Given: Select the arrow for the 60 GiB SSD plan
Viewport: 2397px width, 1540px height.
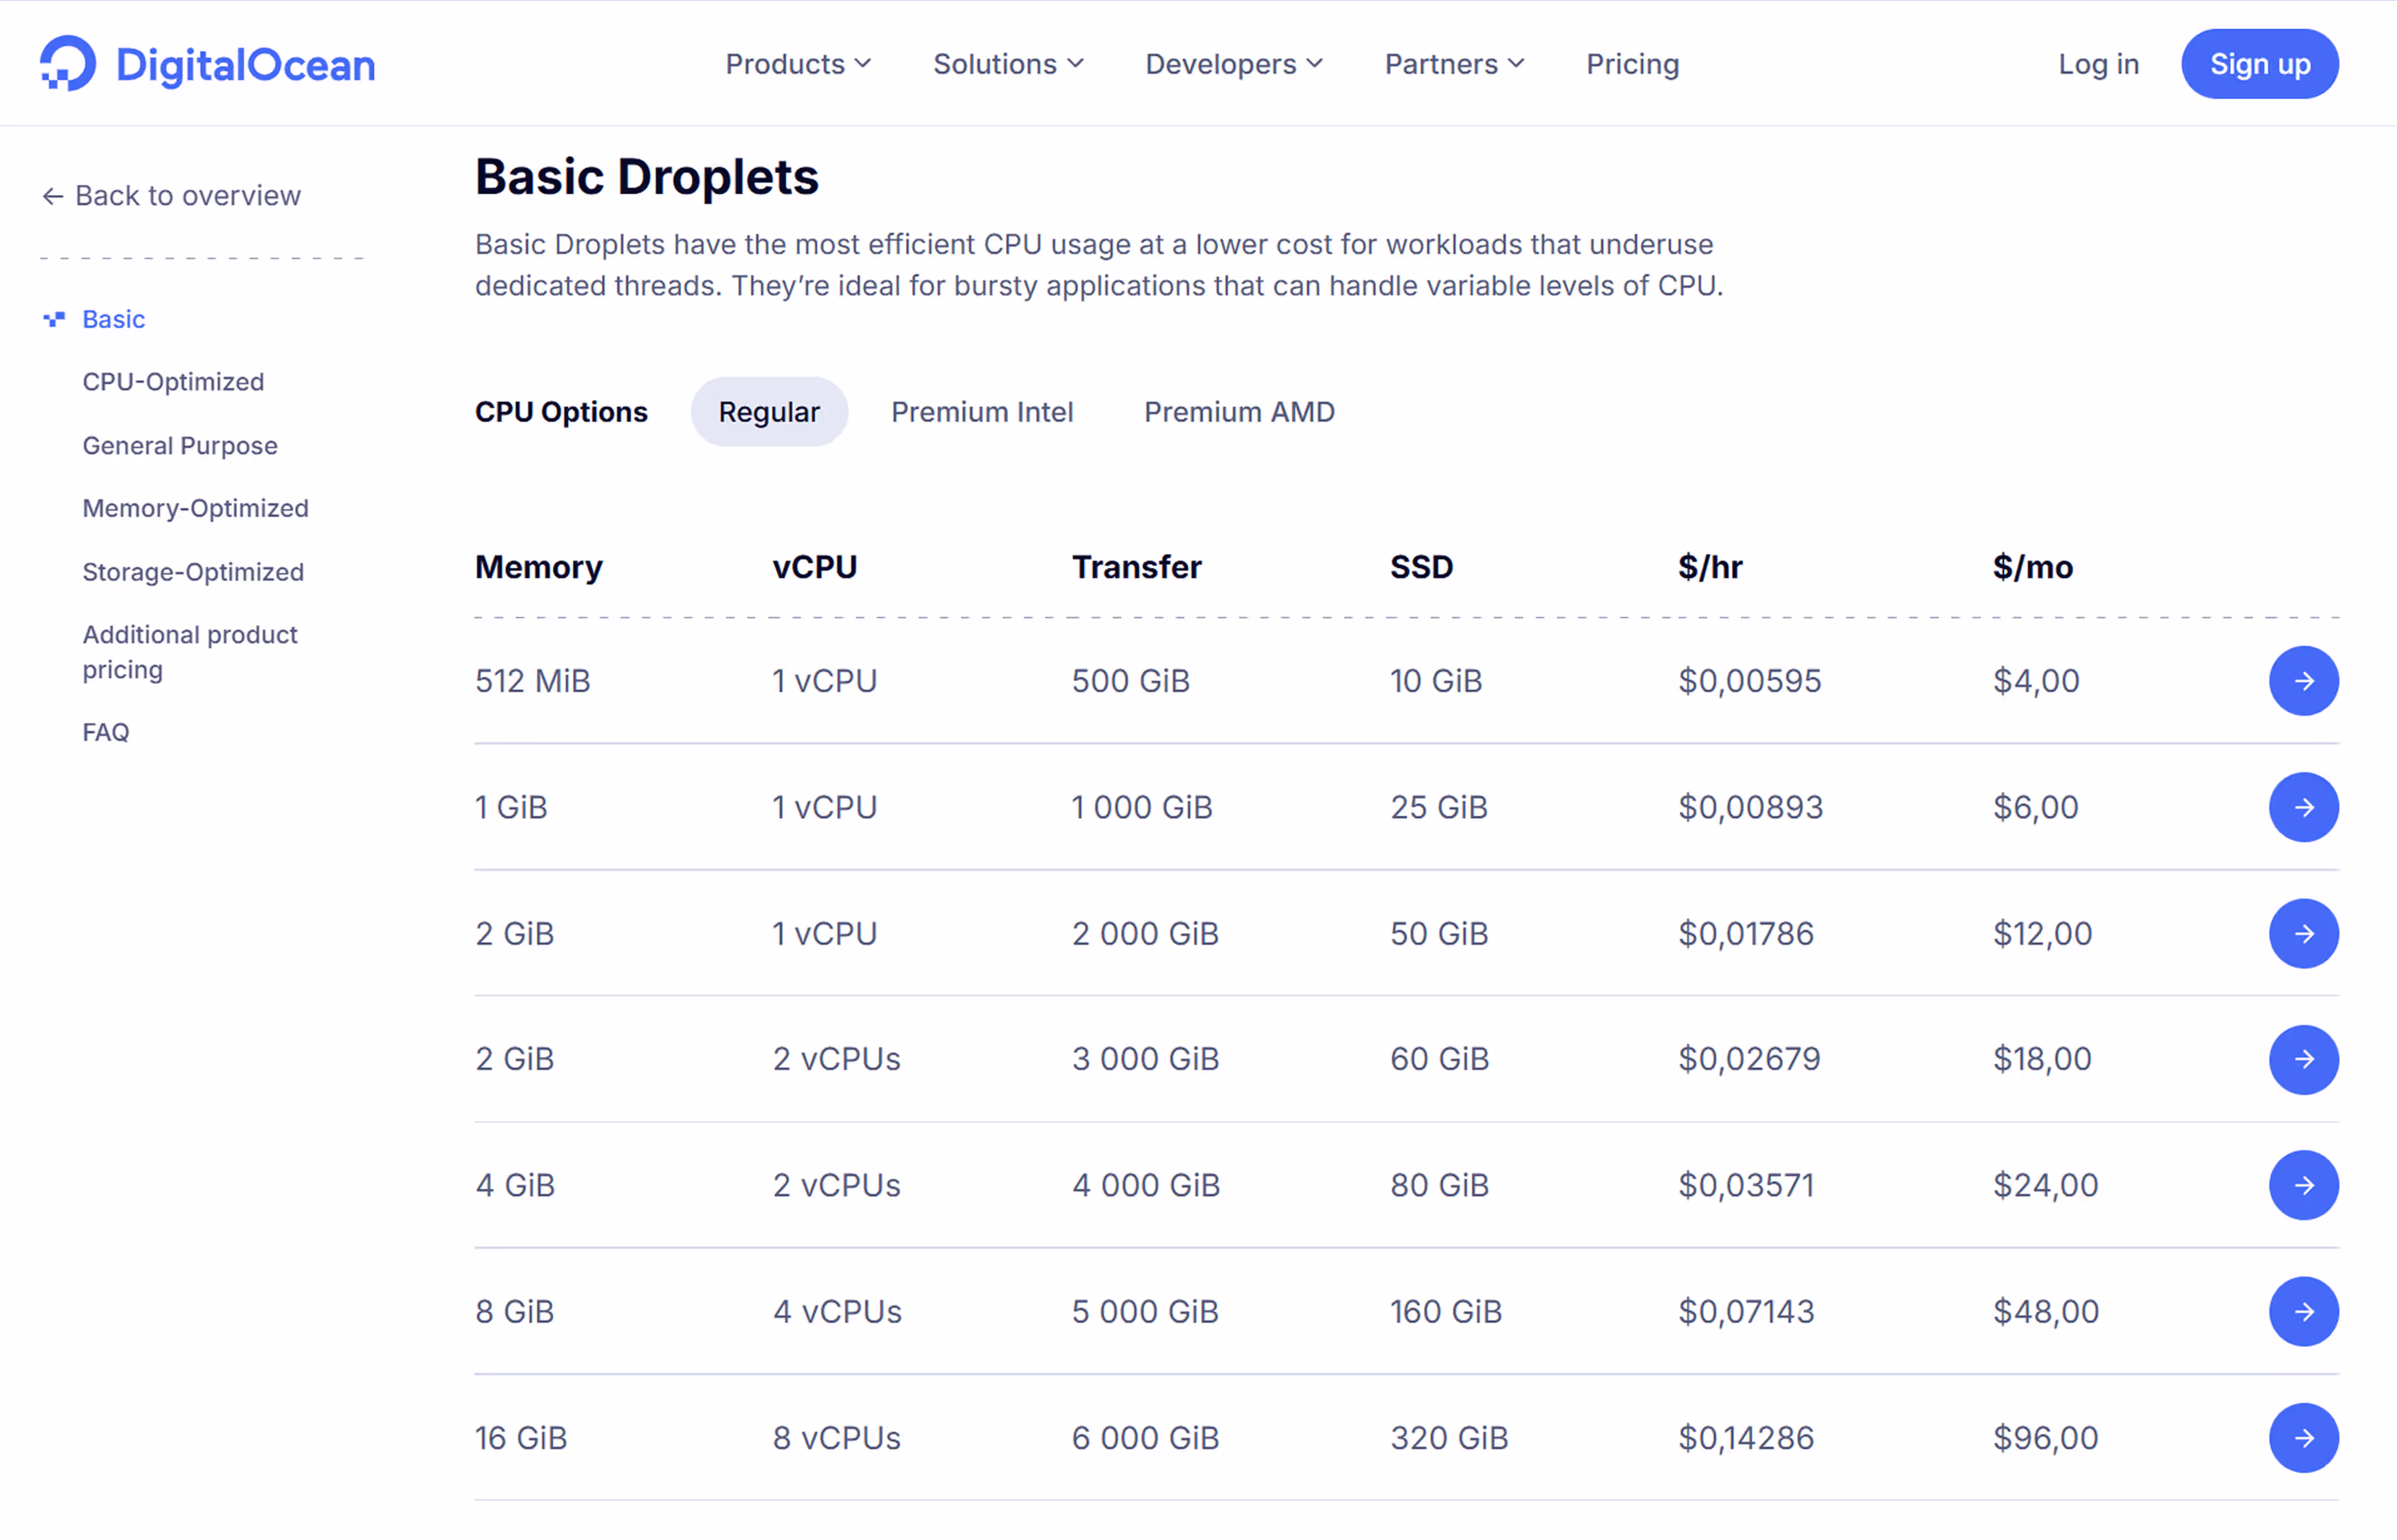Looking at the screenshot, I should tap(2302, 1059).
